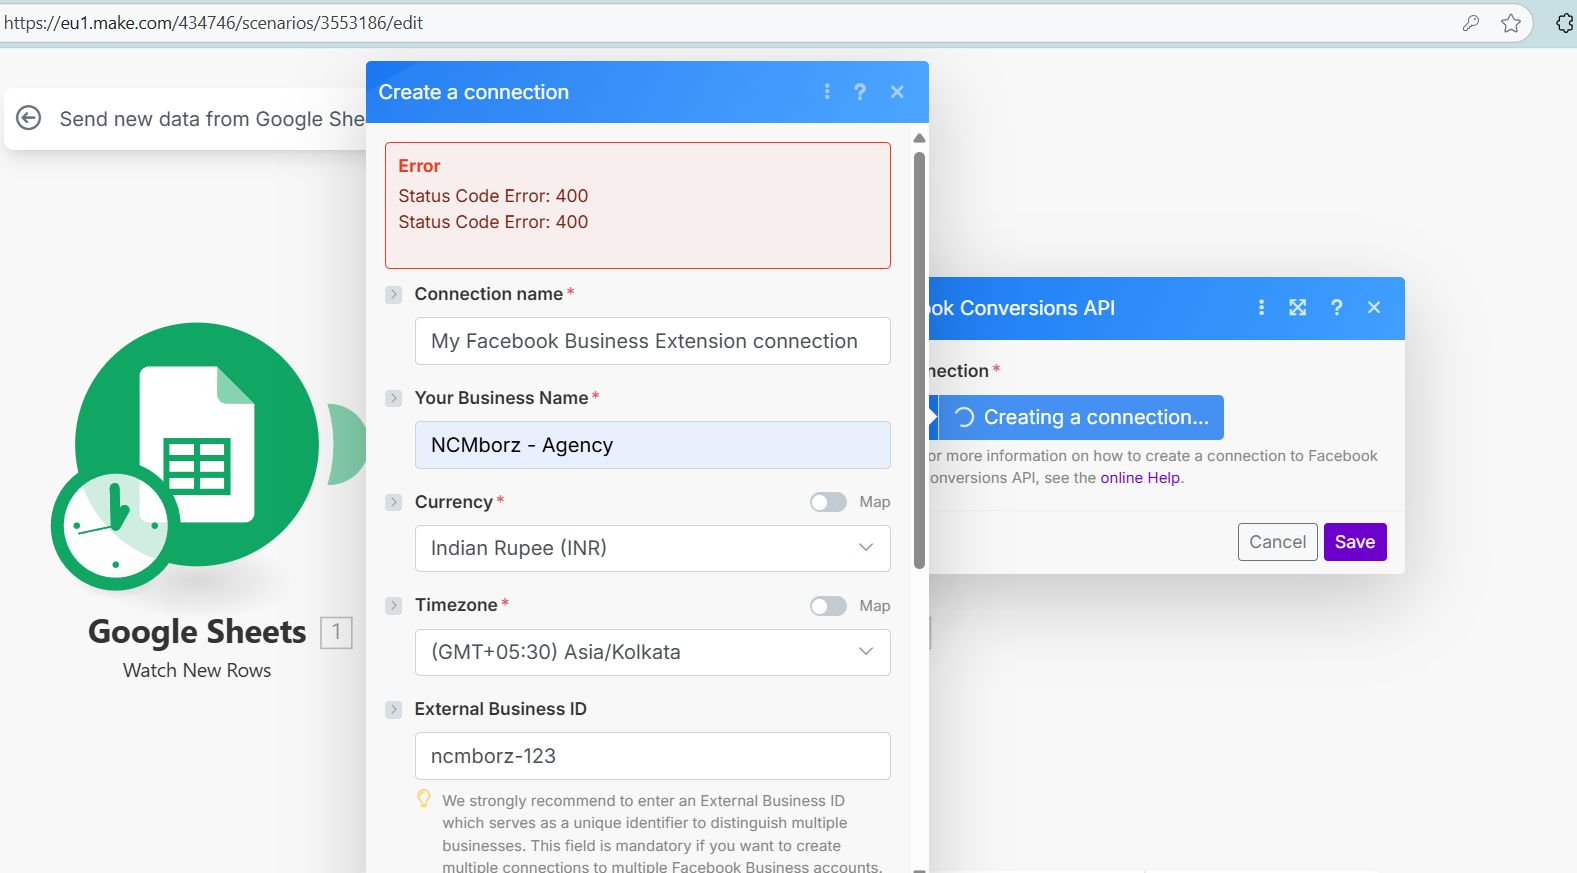Click the help icon in Create a connection
The image size is (1577, 873).
click(860, 92)
